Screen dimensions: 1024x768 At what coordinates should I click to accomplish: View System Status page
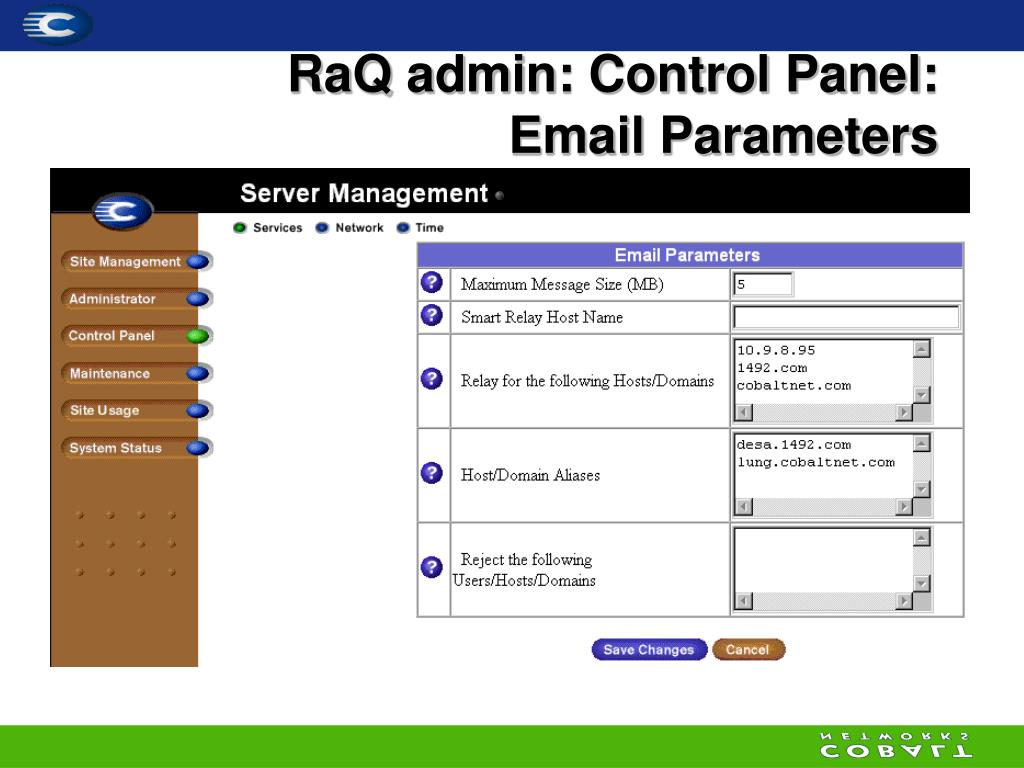click(136, 447)
